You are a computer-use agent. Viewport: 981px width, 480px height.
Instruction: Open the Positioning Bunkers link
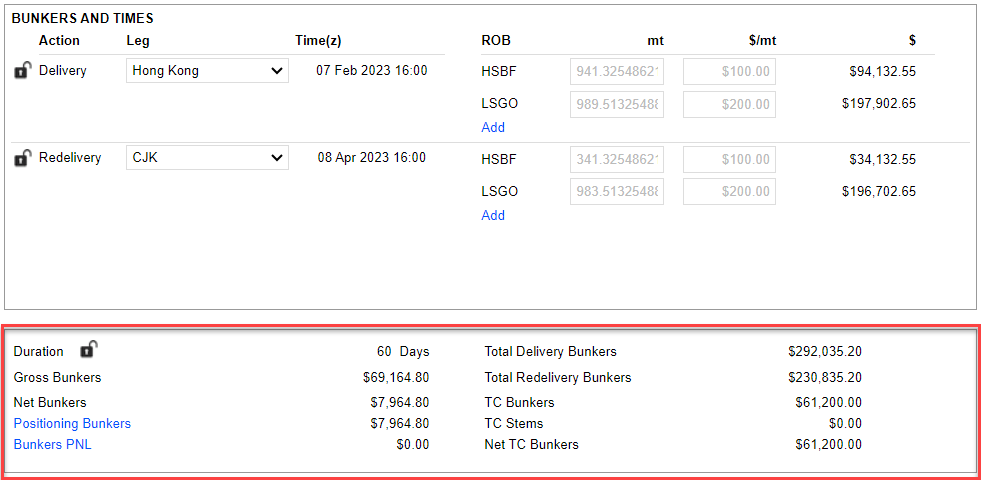point(72,423)
